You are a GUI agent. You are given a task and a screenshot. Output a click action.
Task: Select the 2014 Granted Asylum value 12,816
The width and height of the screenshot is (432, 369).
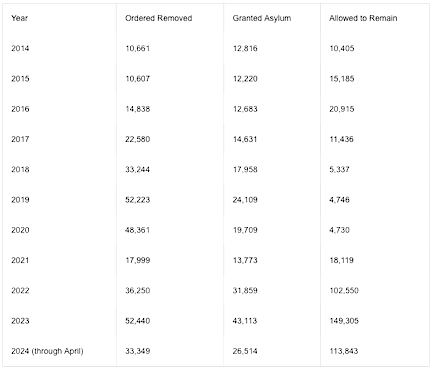pos(245,48)
